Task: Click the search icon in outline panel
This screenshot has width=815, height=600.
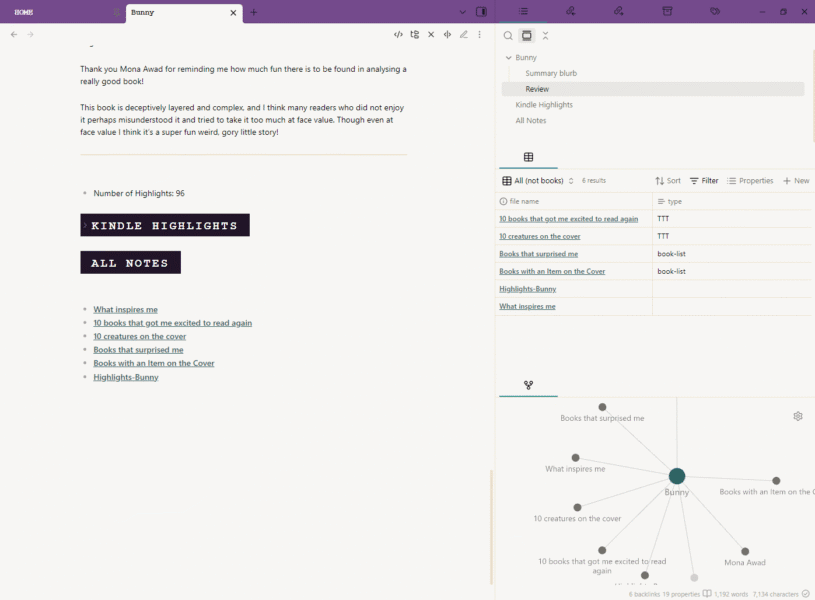Action: (508, 36)
